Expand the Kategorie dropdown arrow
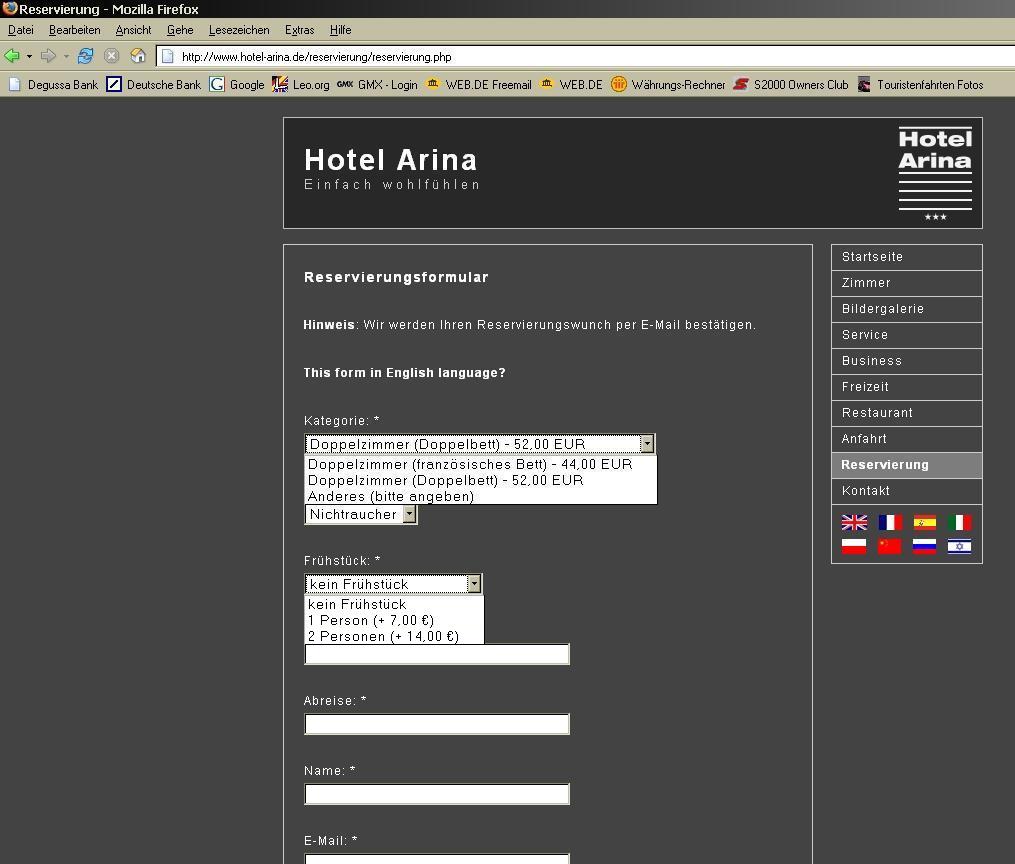The height and width of the screenshot is (864, 1015). (x=647, y=444)
